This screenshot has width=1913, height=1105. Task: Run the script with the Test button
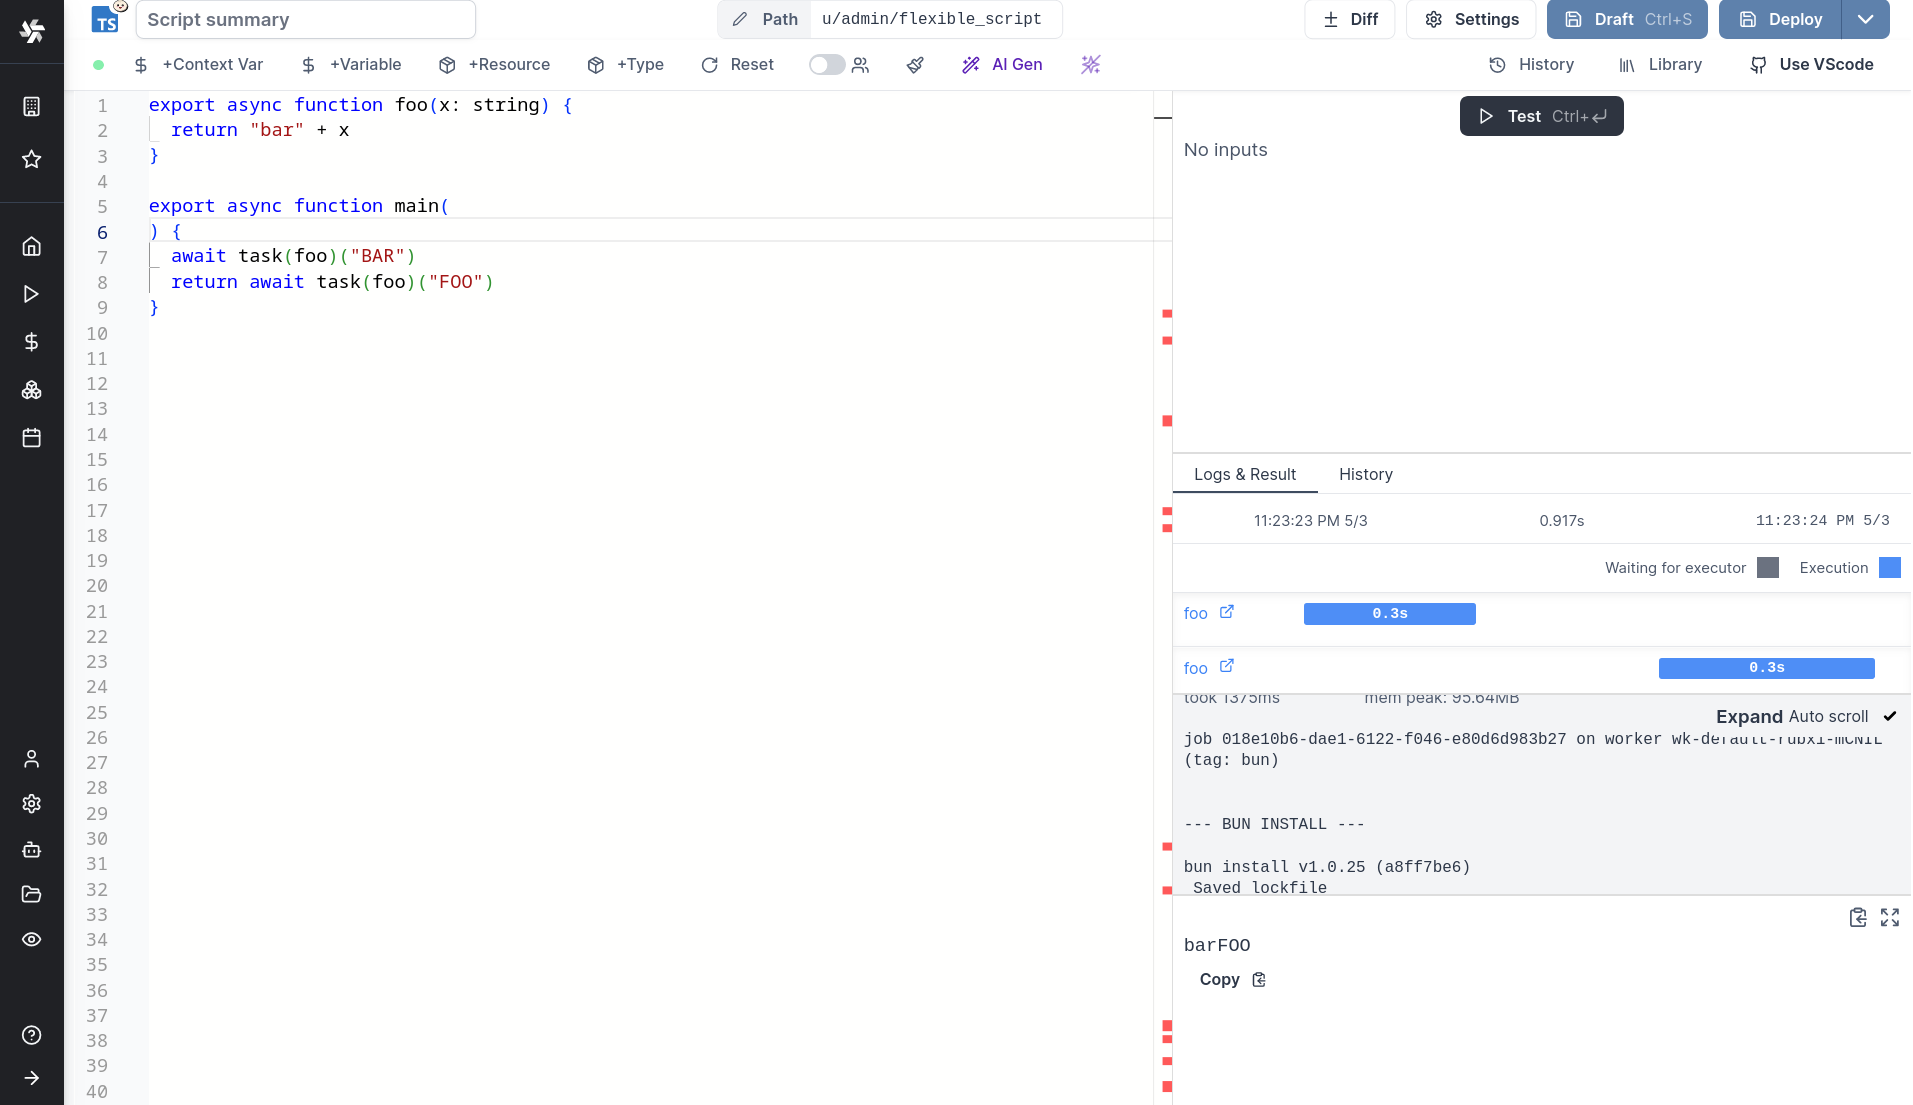(1540, 116)
